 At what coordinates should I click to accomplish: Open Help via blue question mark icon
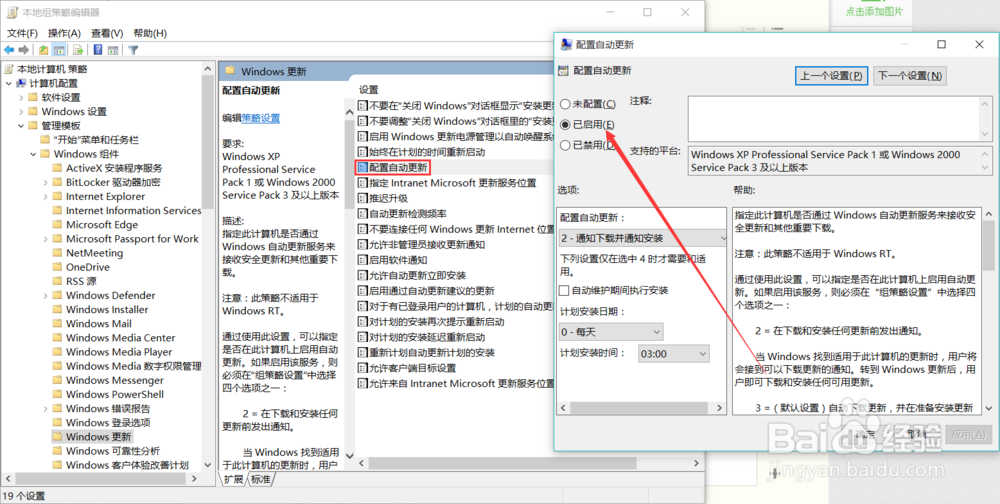point(98,50)
